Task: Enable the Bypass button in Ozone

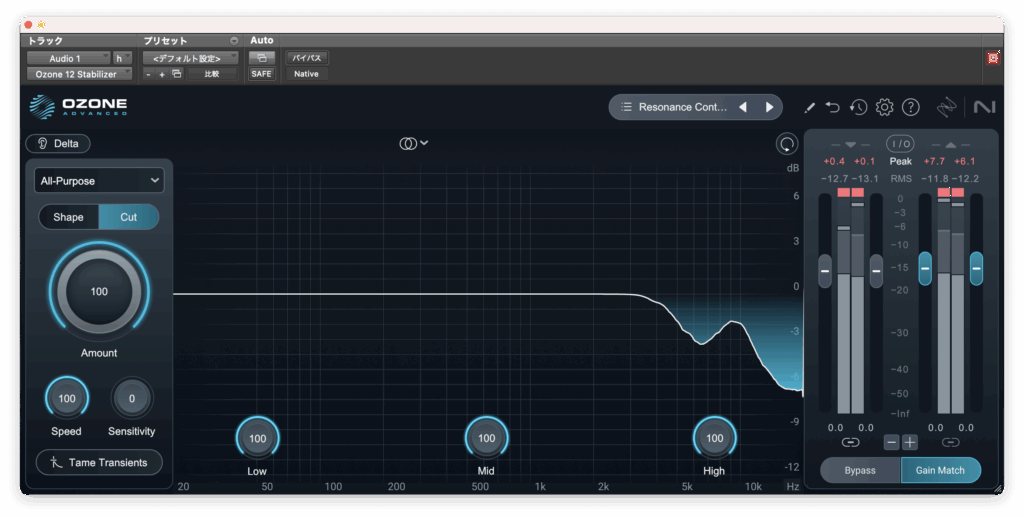Action: coord(859,470)
